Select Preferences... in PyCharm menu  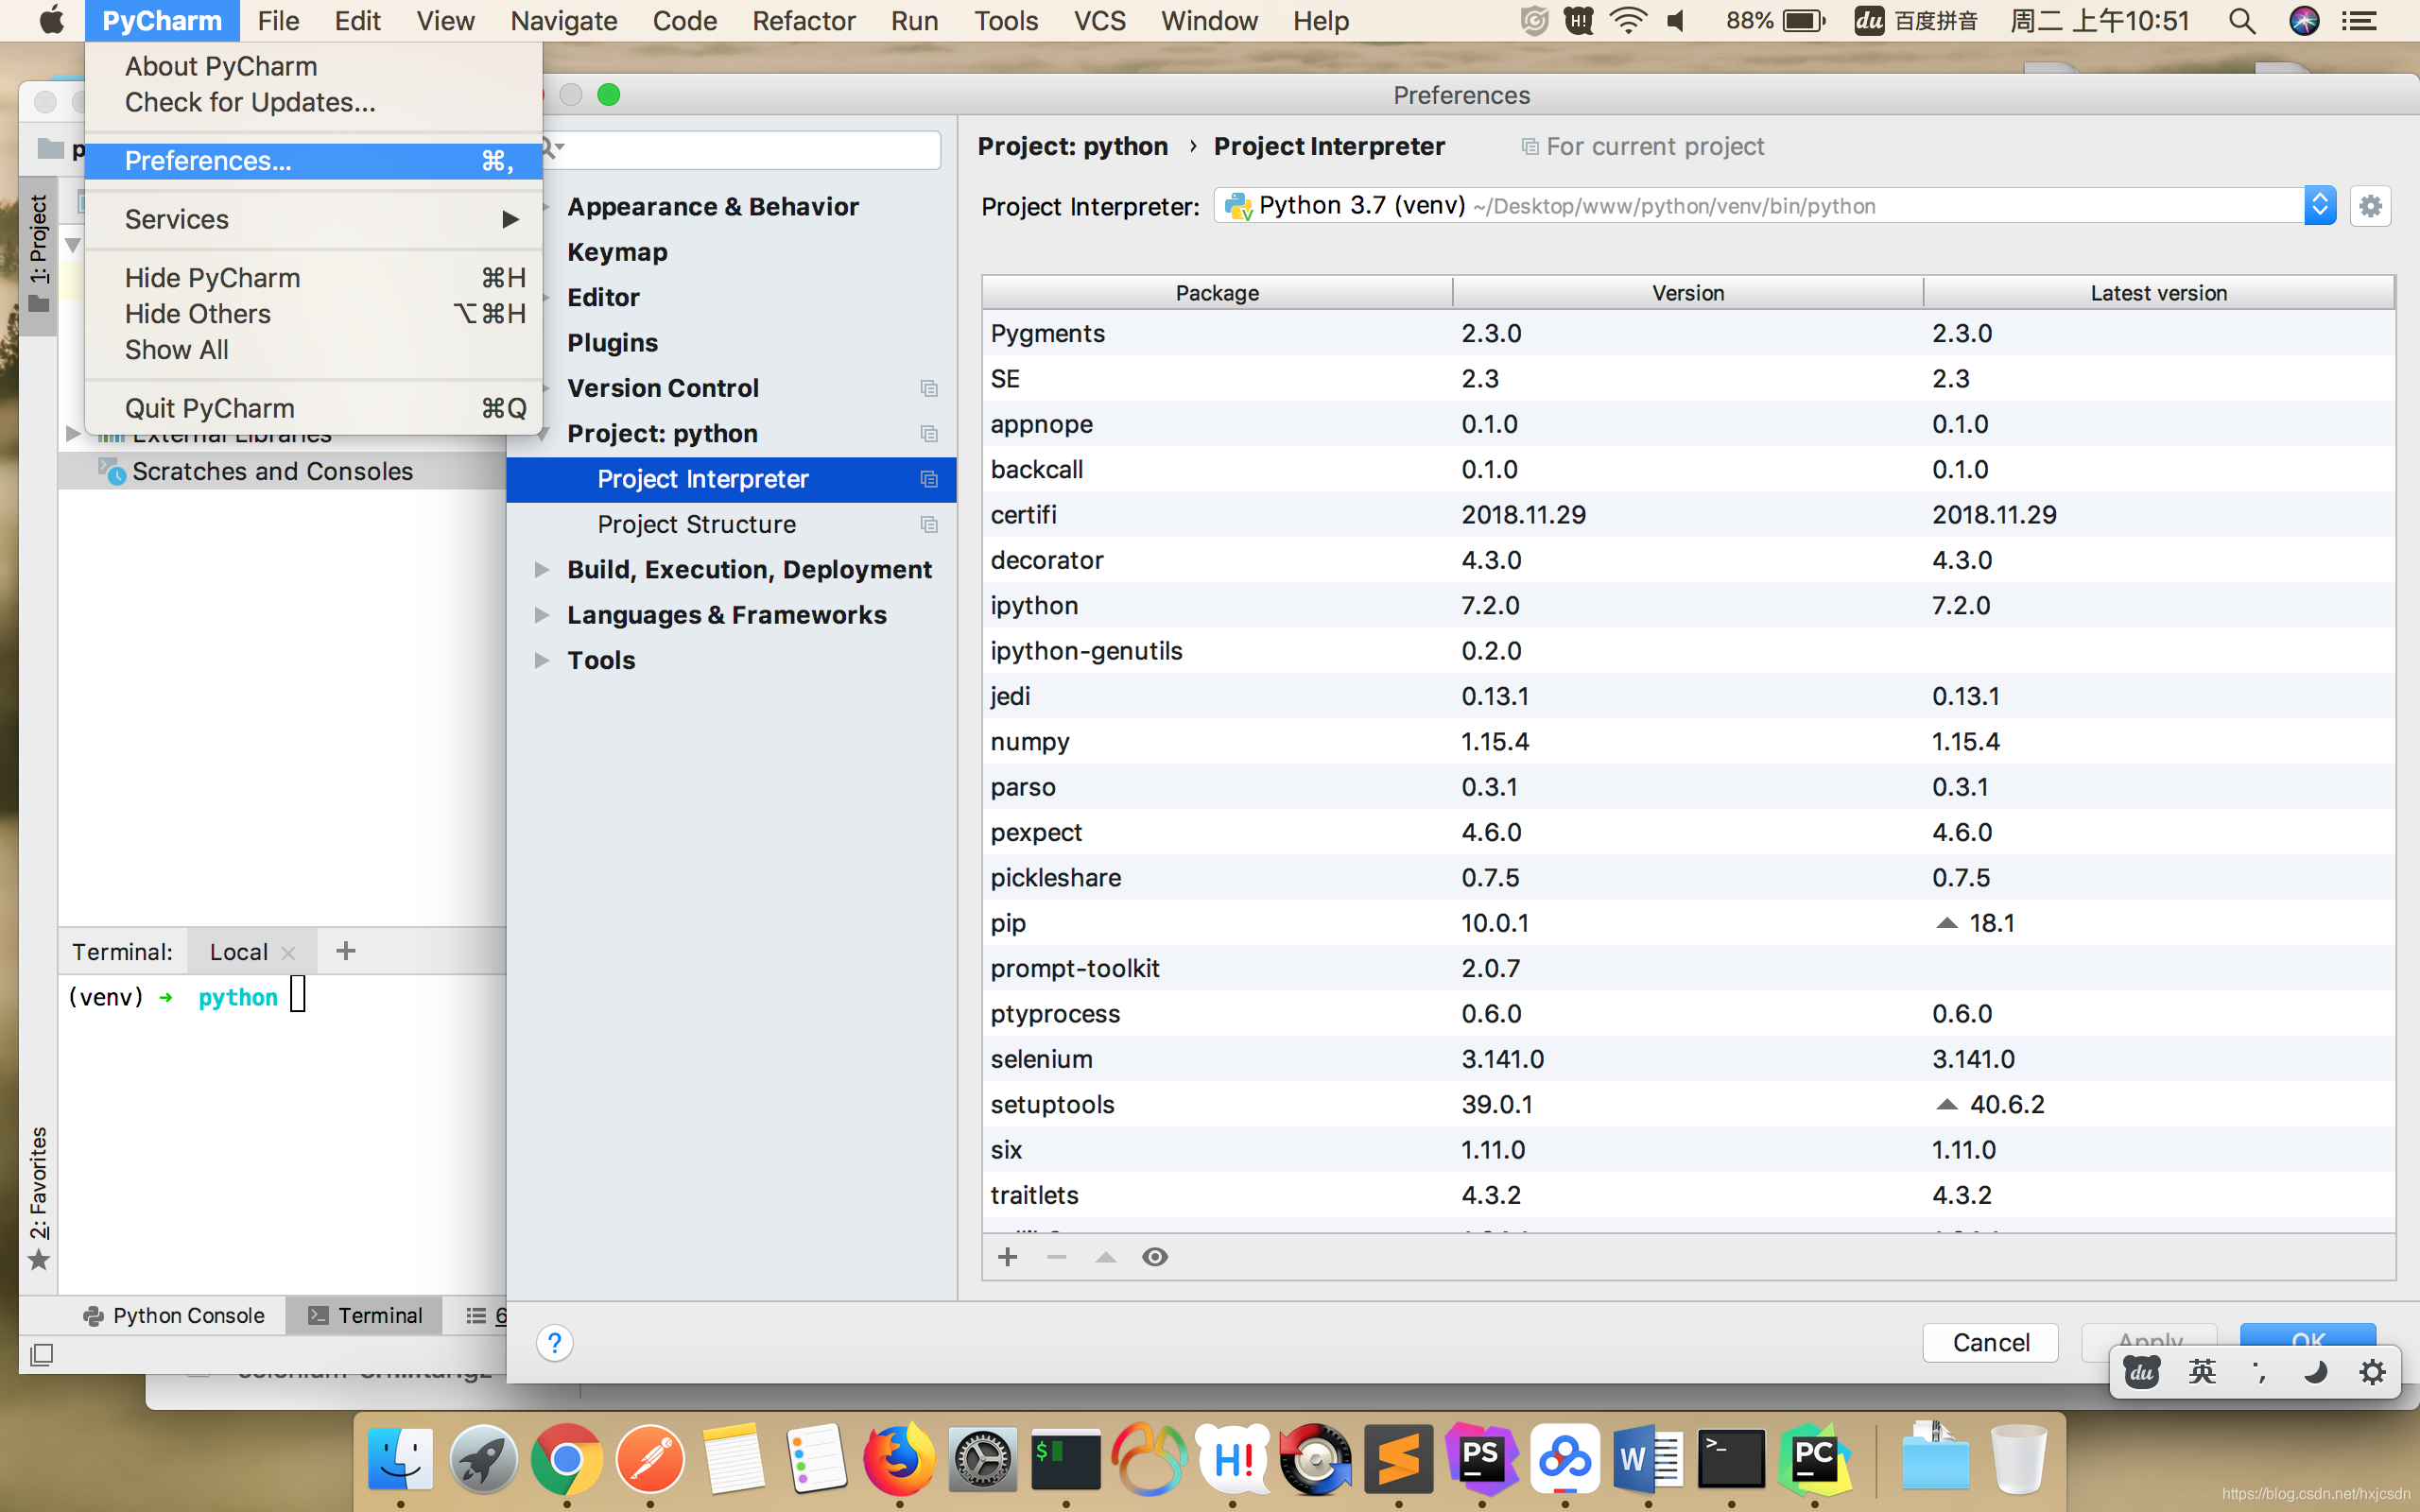tap(313, 161)
